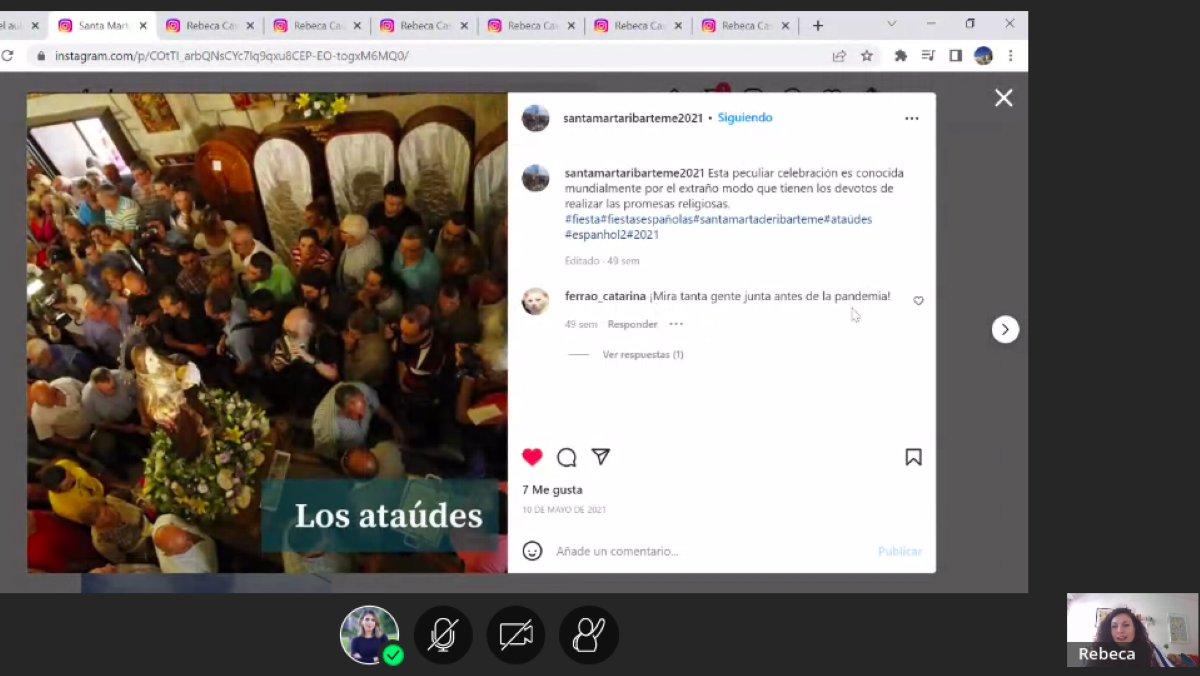Screen dimensions: 1200x676
Task: Expand Ver respuestas (1) replies
Action: (642, 355)
